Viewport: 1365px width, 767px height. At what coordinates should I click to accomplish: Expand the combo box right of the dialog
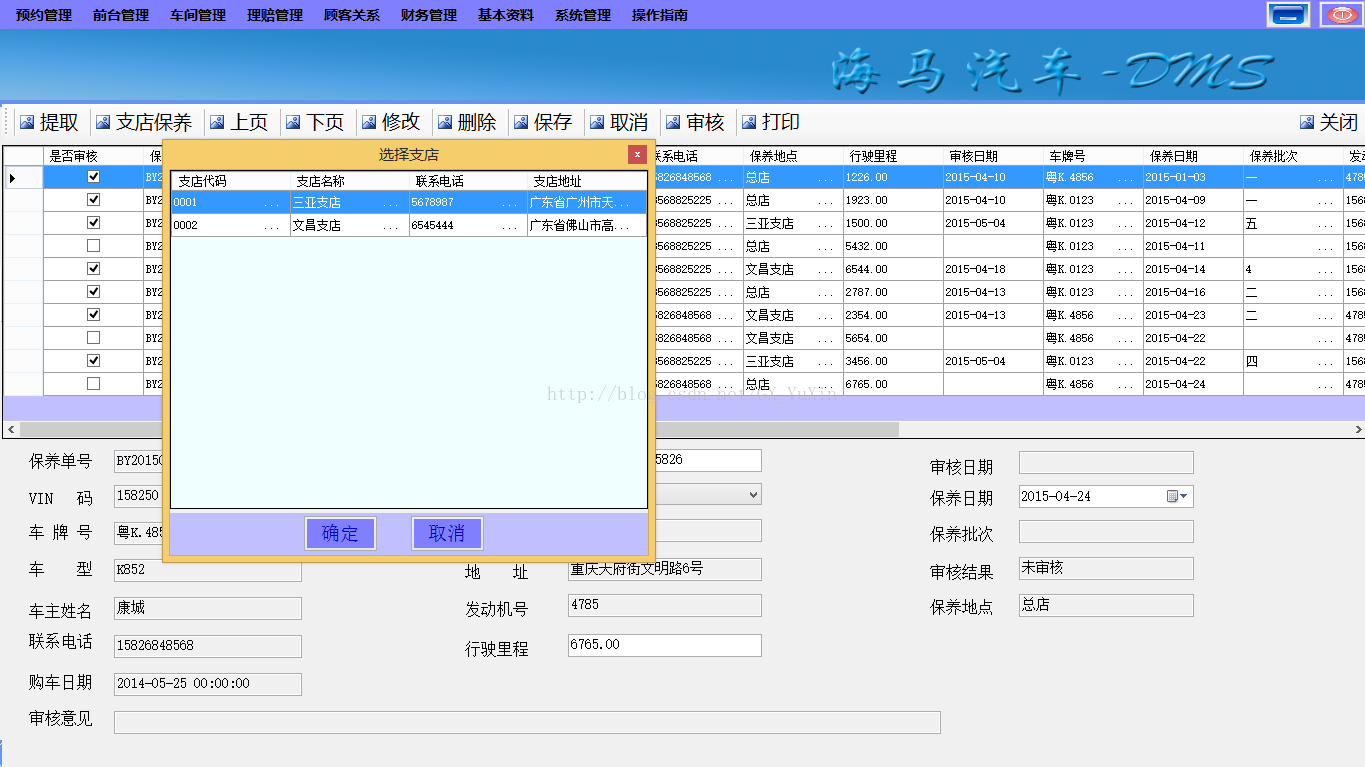click(752, 494)
